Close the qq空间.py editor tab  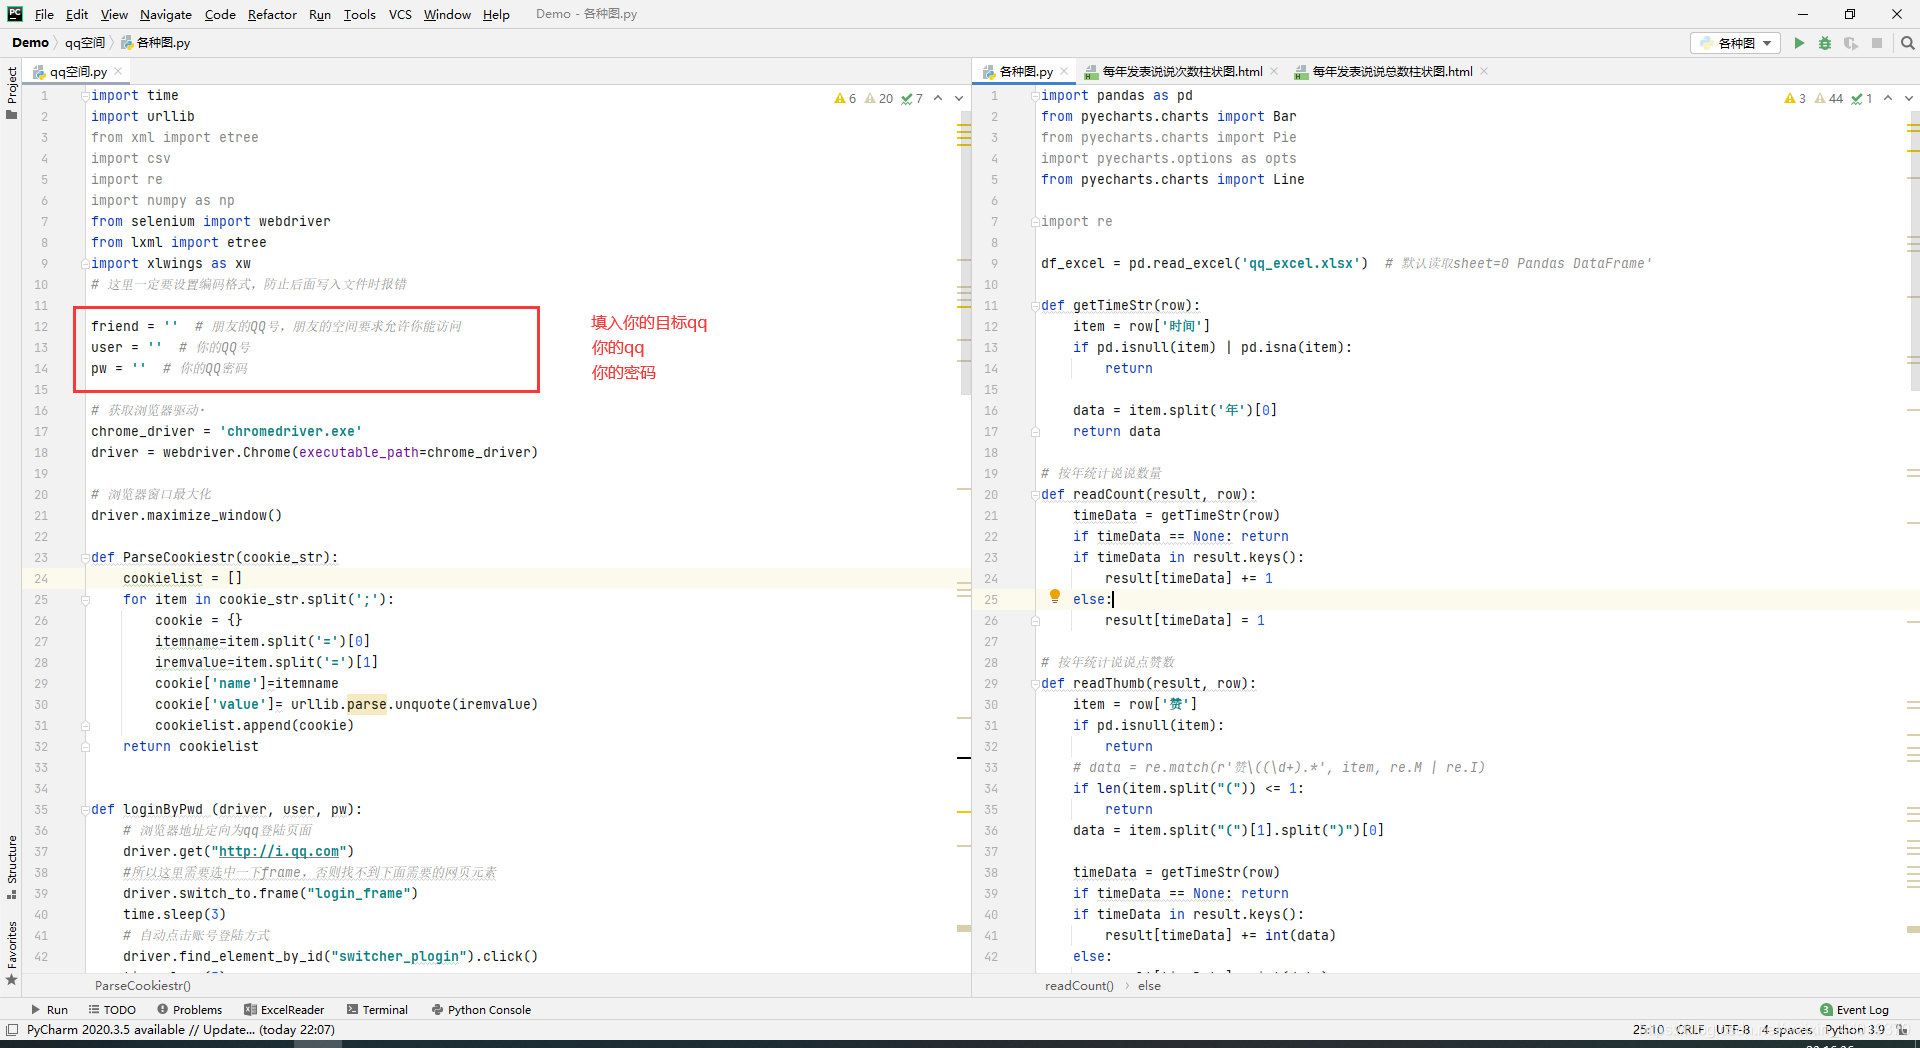(118, 72)
